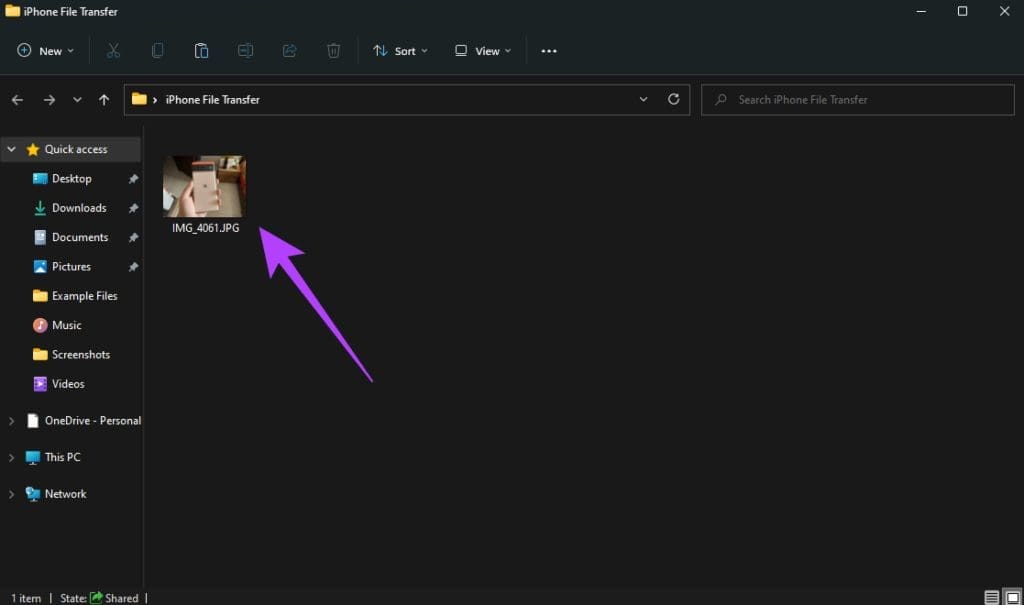Switch to large thumbnails view layout
Viewport: 1024px width, 605px height.
(x=1011, y=597)
